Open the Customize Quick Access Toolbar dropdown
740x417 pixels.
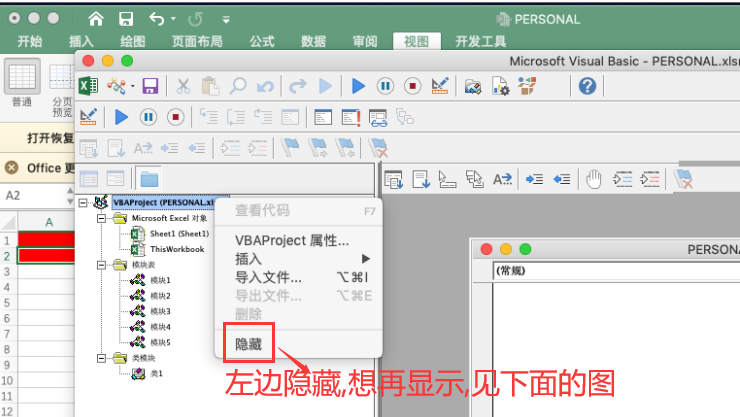point(226,19)
